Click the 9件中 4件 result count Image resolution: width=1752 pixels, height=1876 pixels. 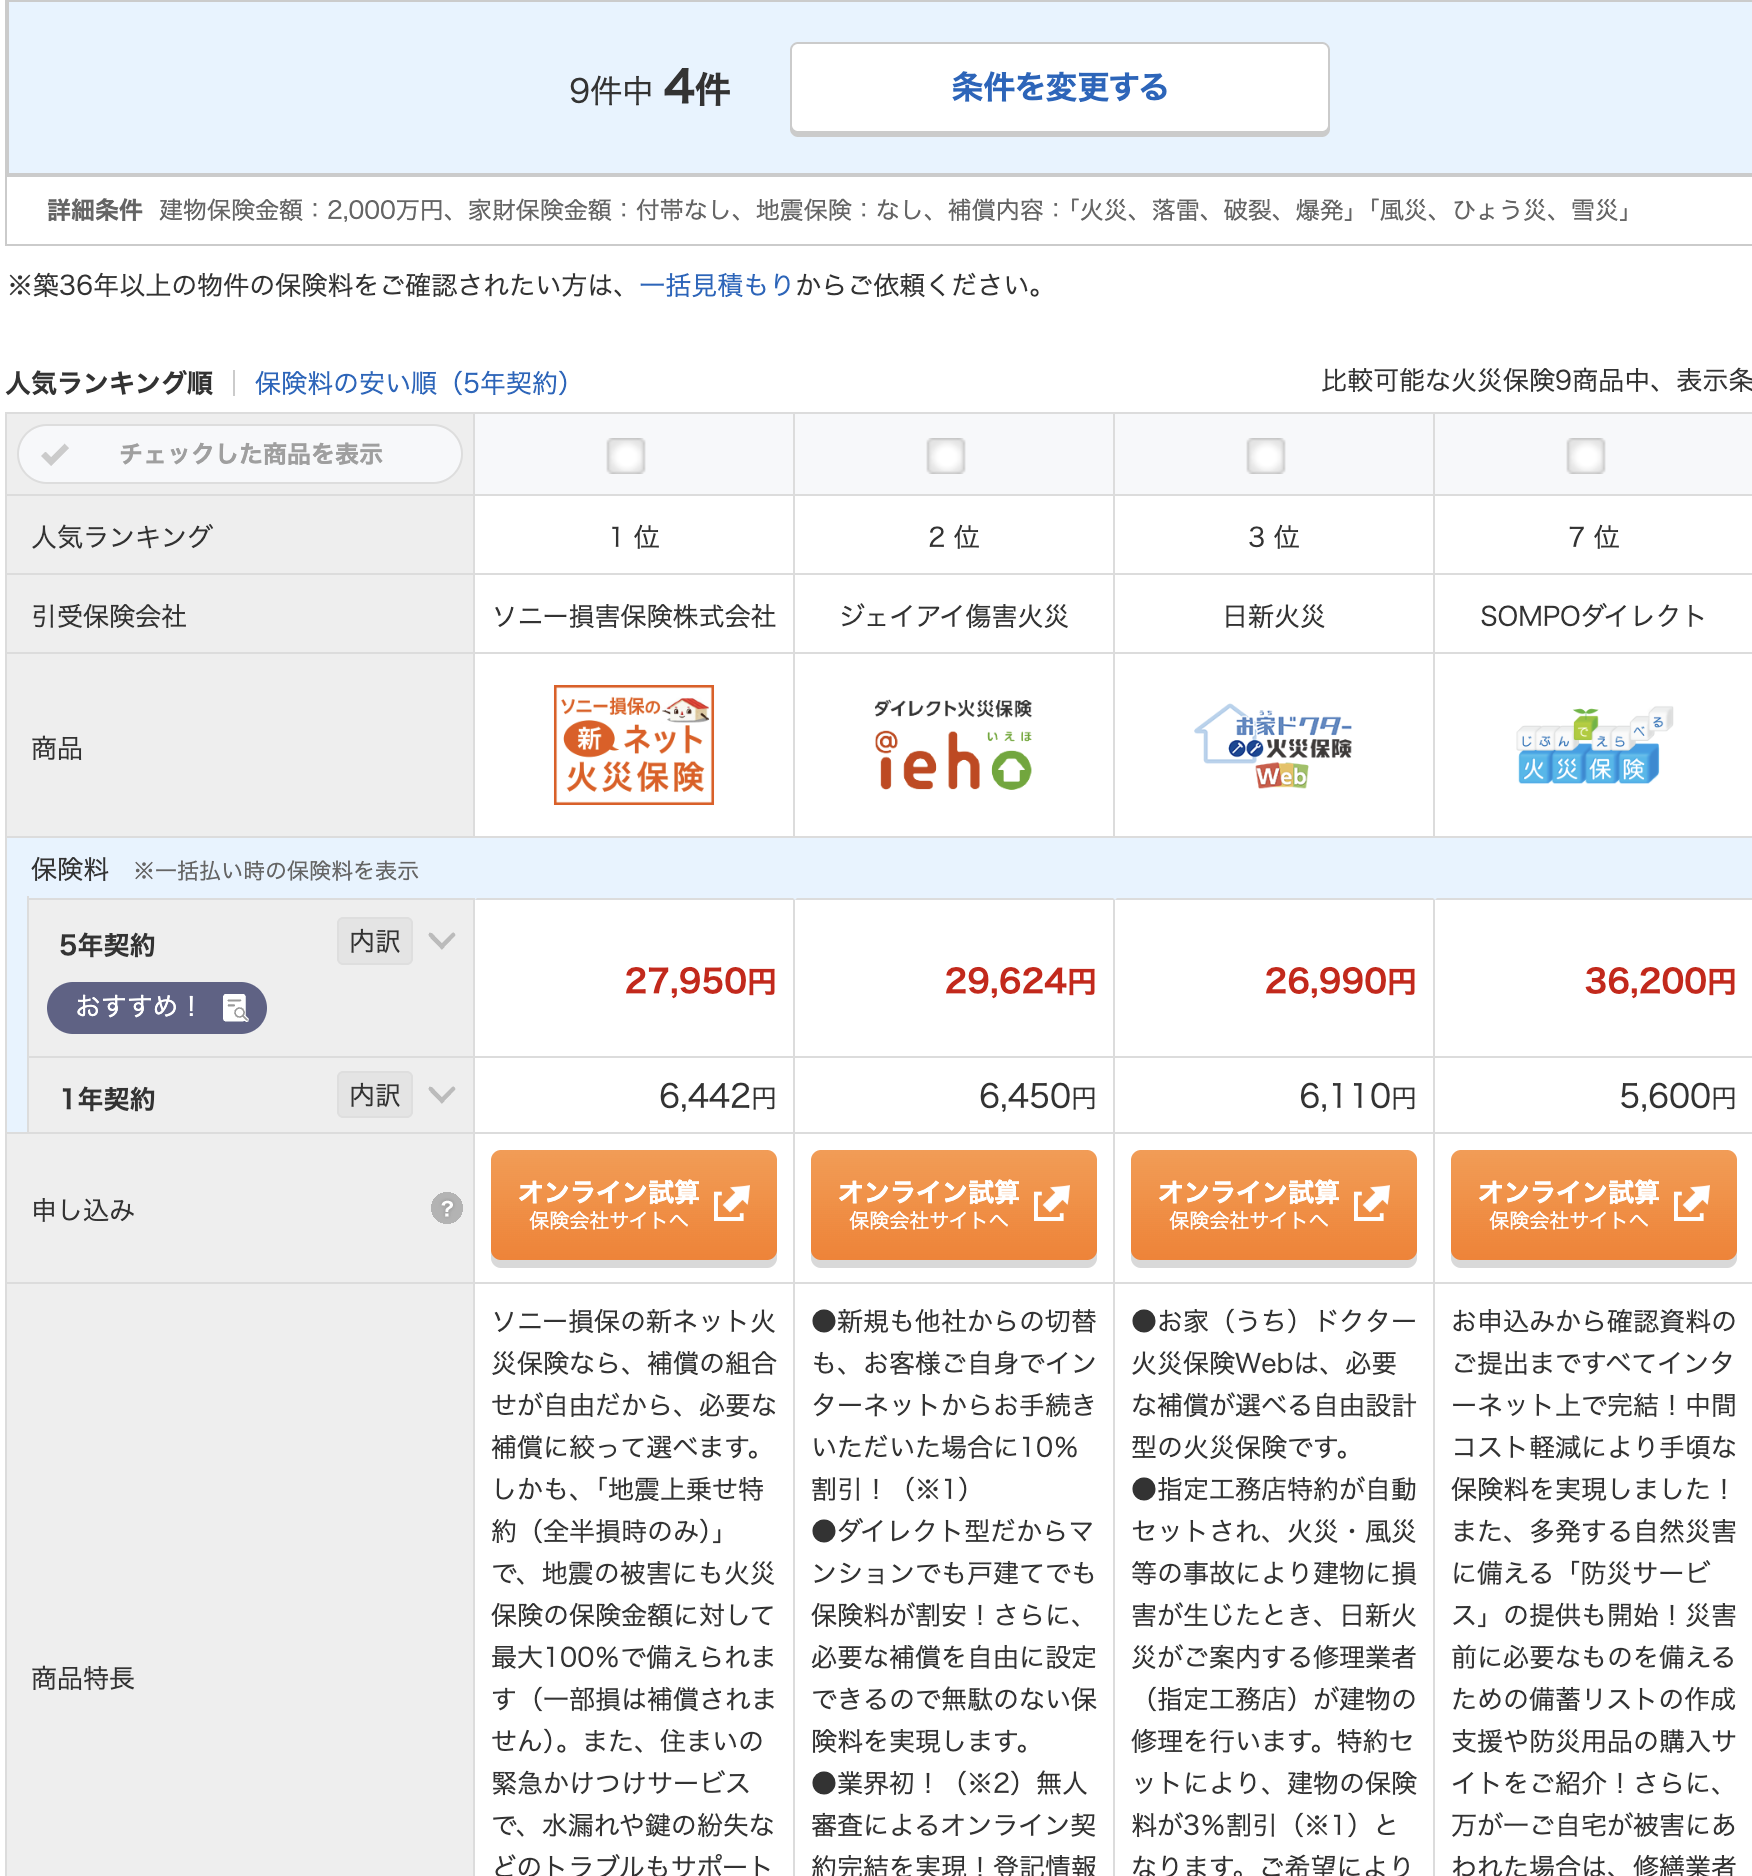tap(649, 89)
